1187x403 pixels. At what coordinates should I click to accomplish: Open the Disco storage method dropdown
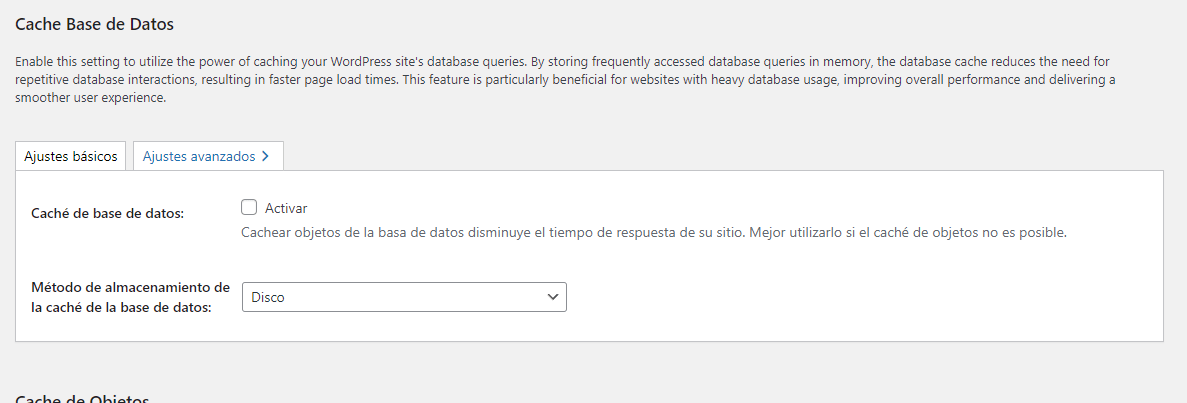tap(404, 297)
